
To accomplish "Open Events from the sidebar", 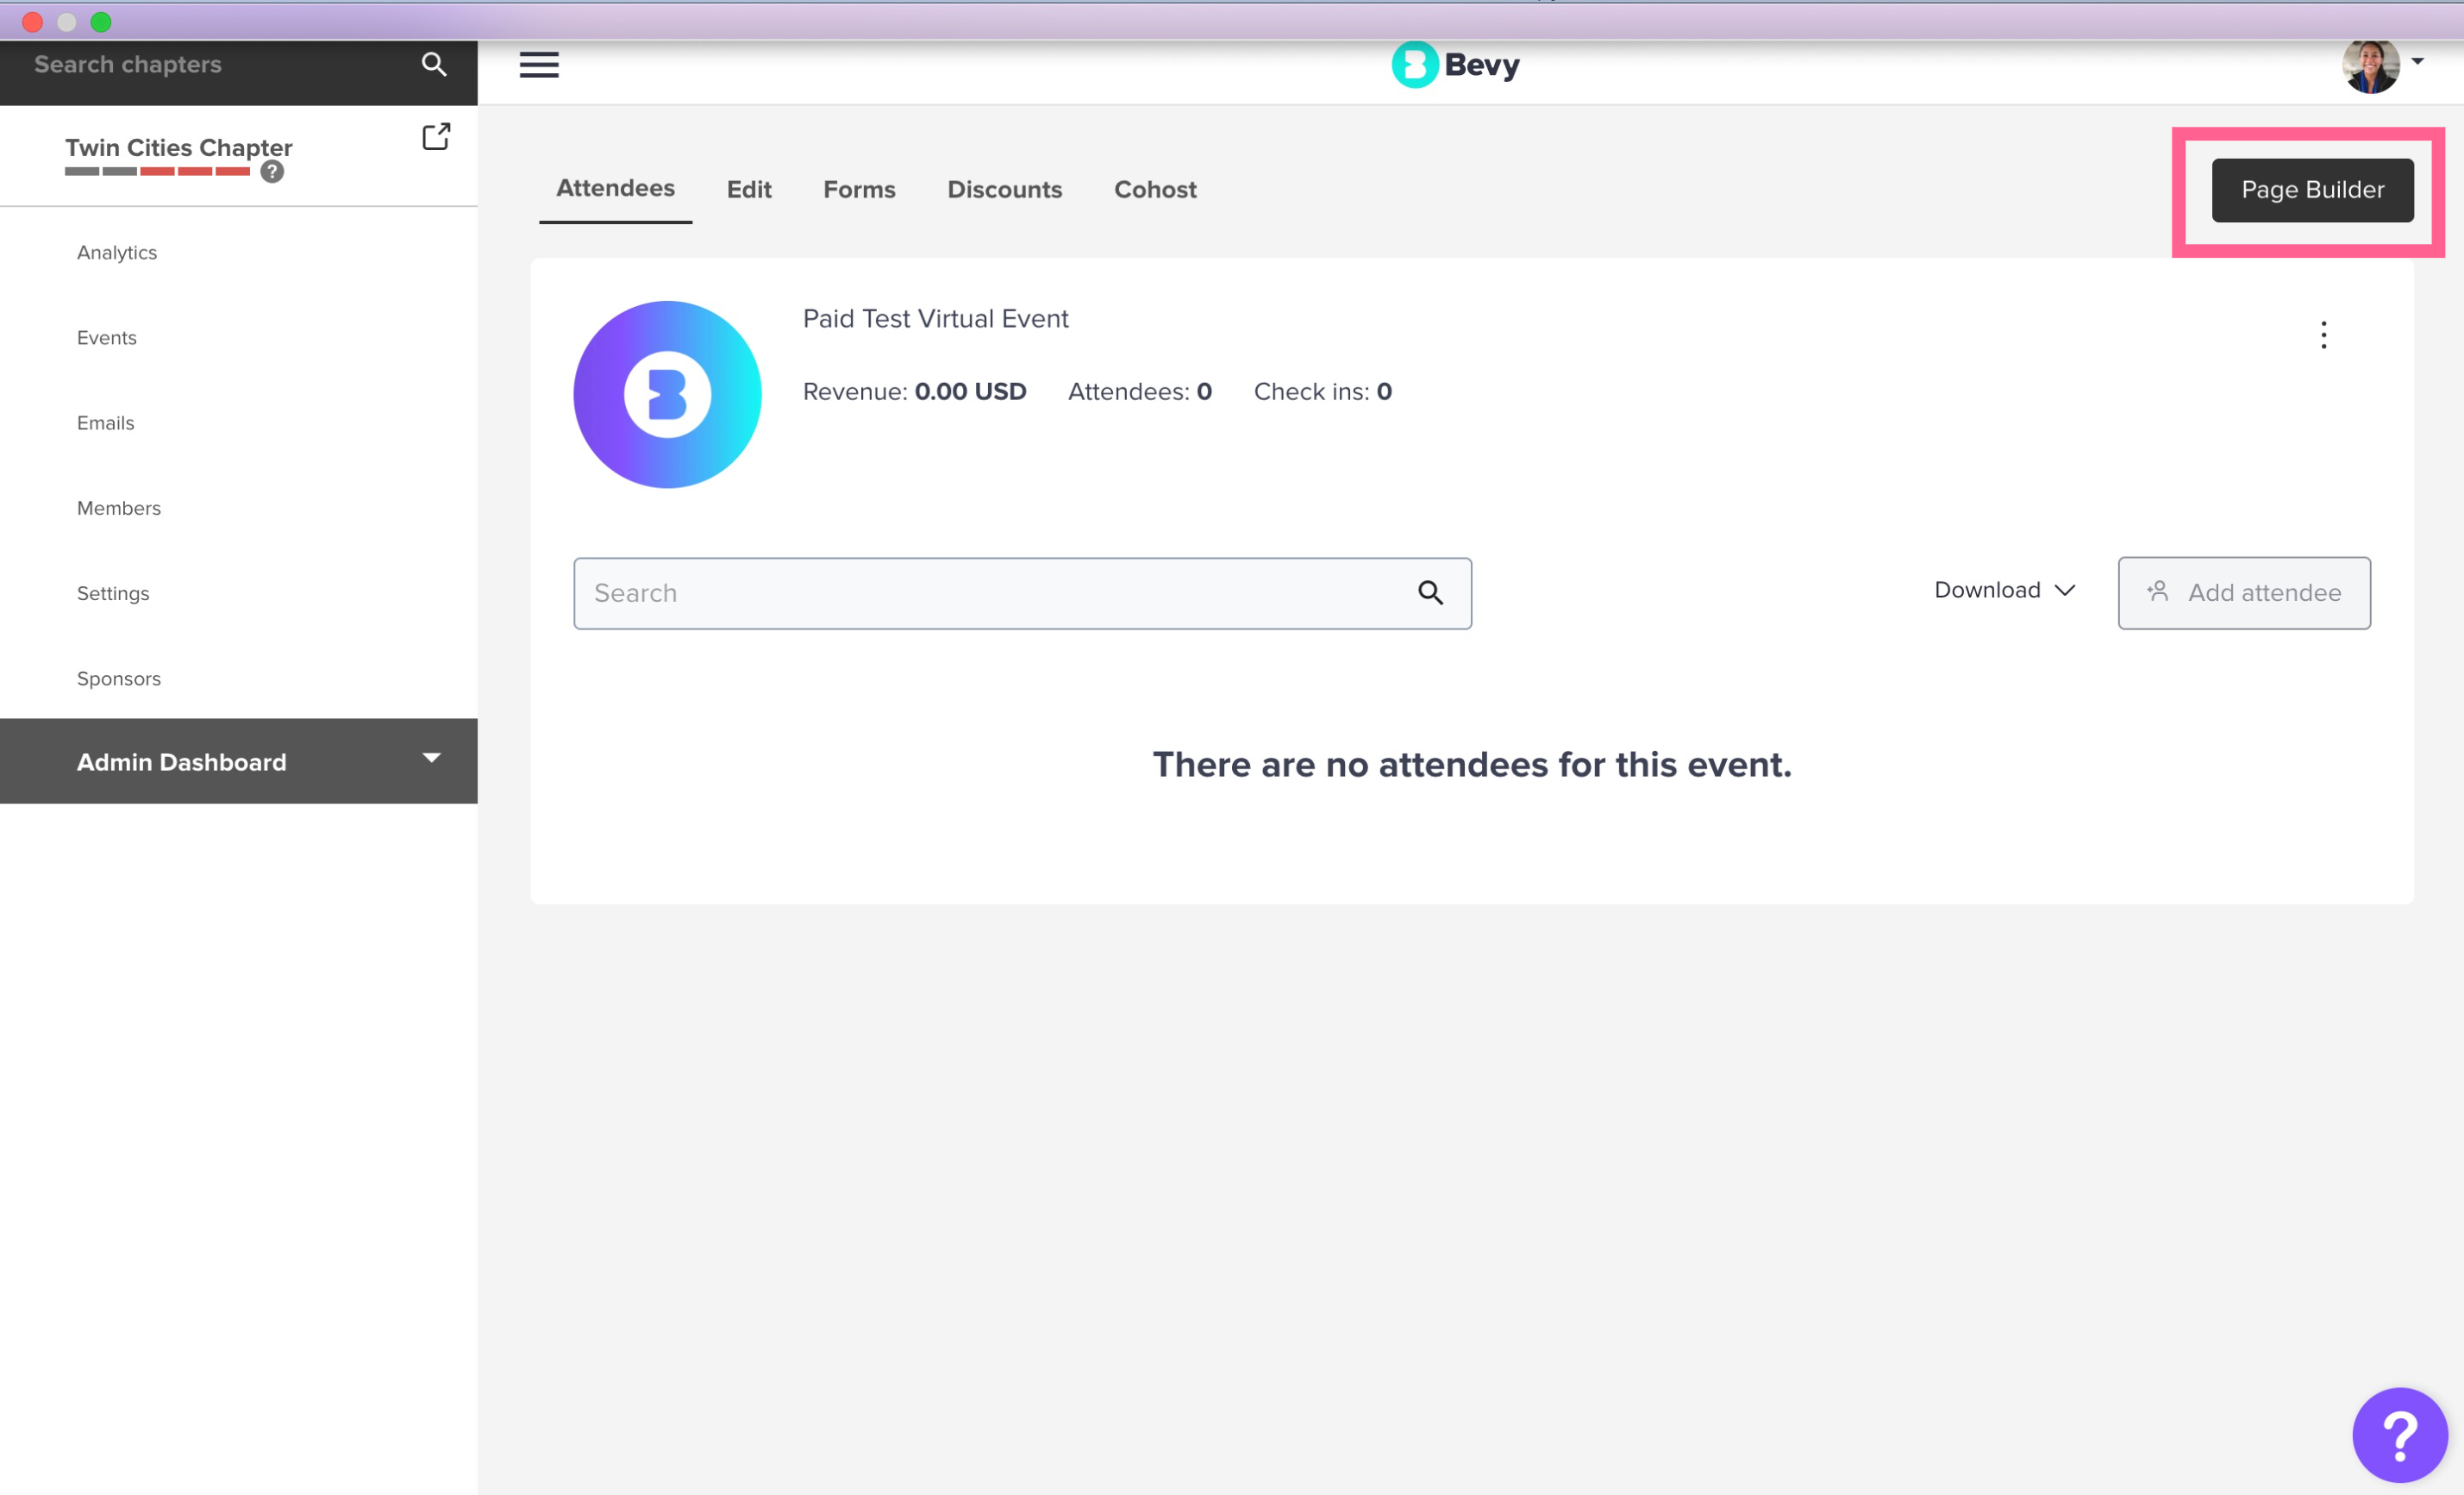I will pyautogui.click(x=106, y=337).
